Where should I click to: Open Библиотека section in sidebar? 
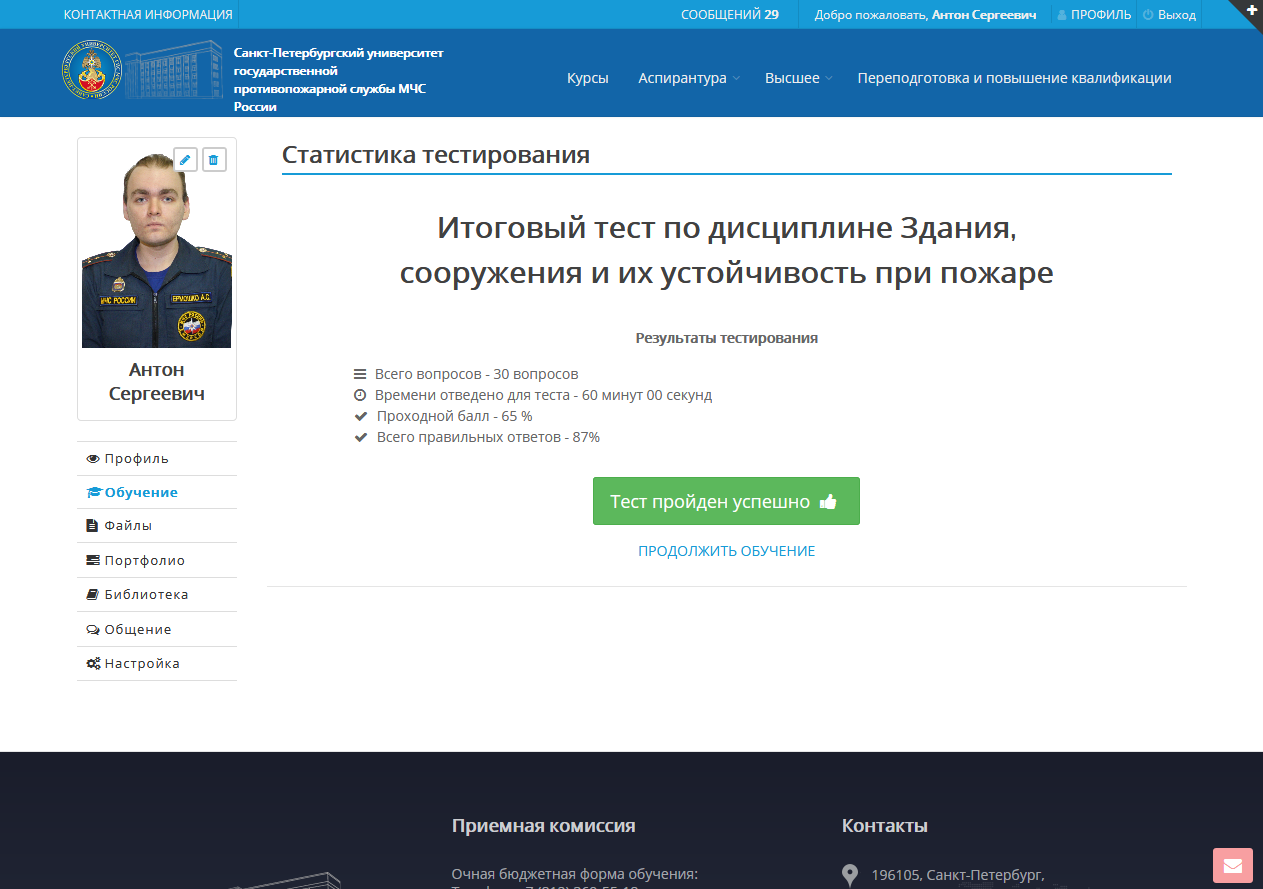146,594
